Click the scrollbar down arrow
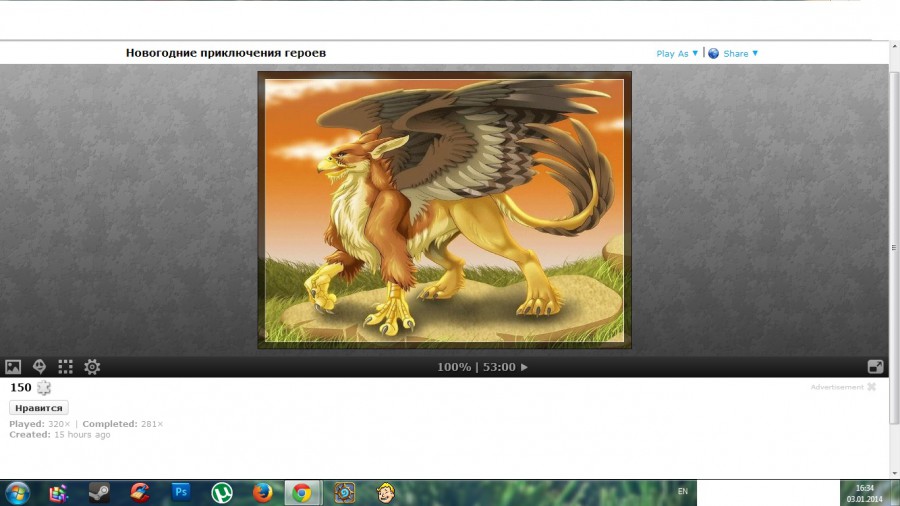The width and height of the screenshot is (900, 506). click(x=894, y=473)
